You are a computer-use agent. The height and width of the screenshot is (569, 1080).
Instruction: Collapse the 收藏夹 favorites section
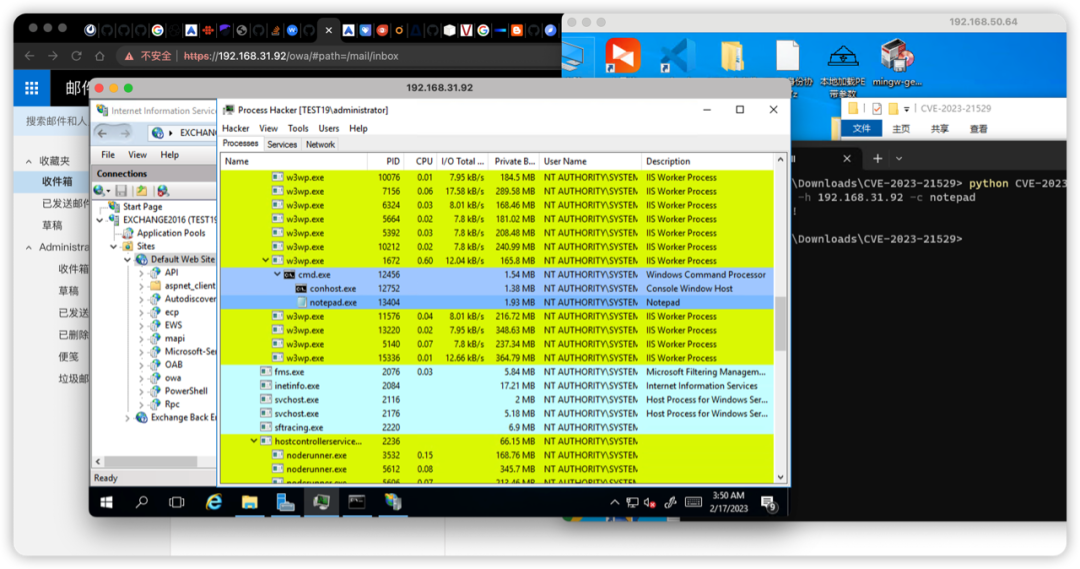point(28,161)
